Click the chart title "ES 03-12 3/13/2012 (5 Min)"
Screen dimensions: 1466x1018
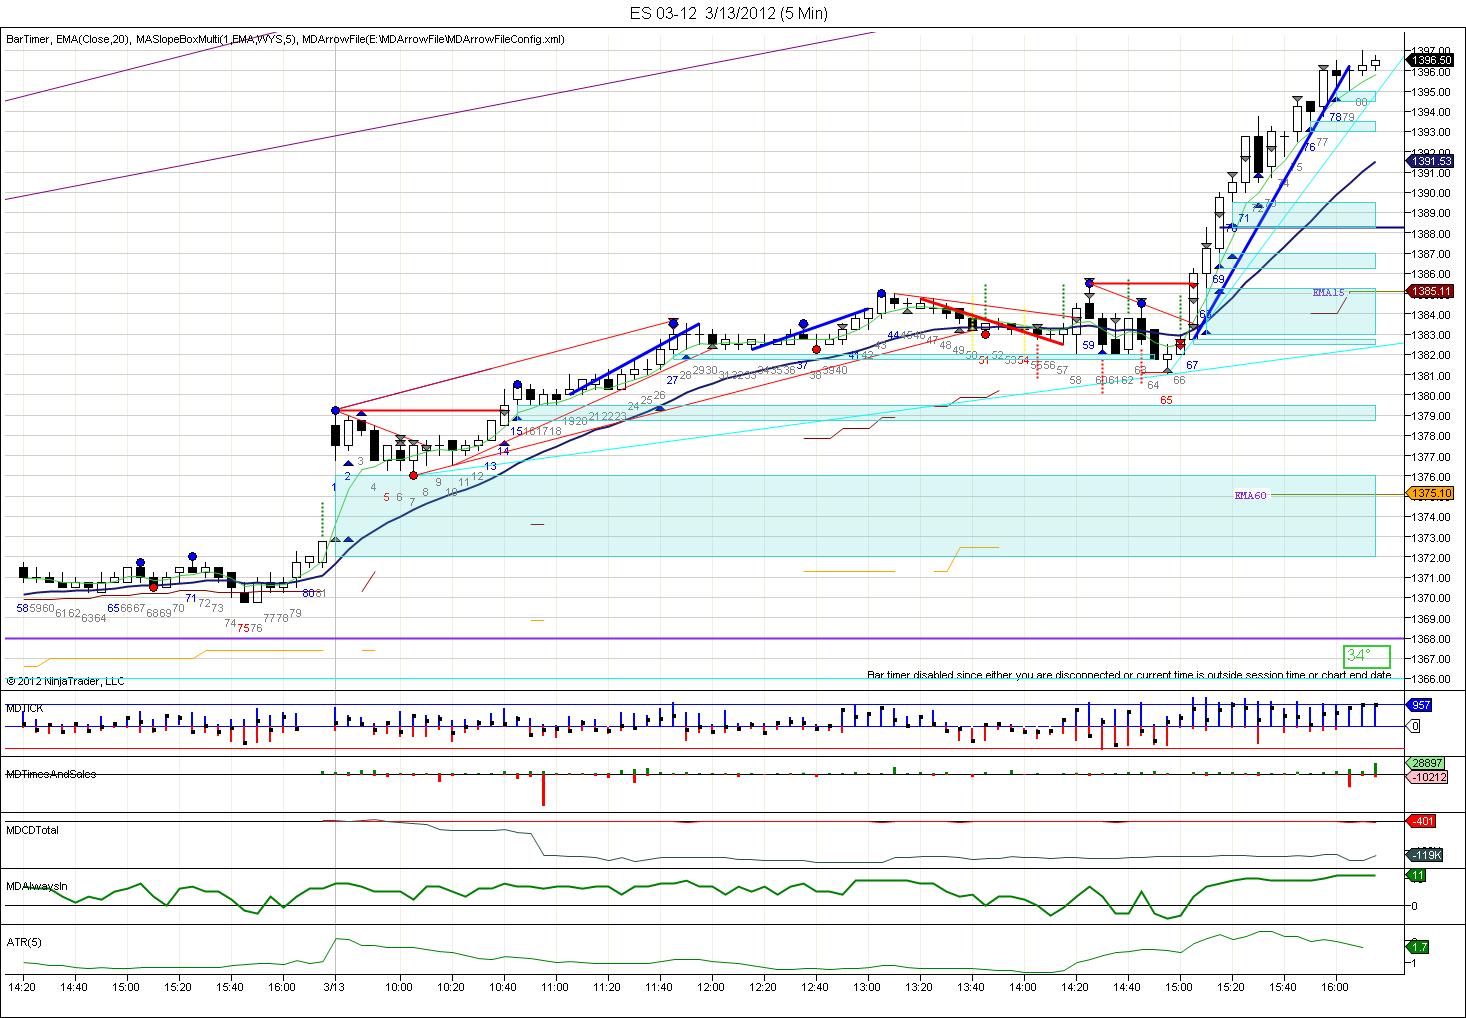(729, 13)
